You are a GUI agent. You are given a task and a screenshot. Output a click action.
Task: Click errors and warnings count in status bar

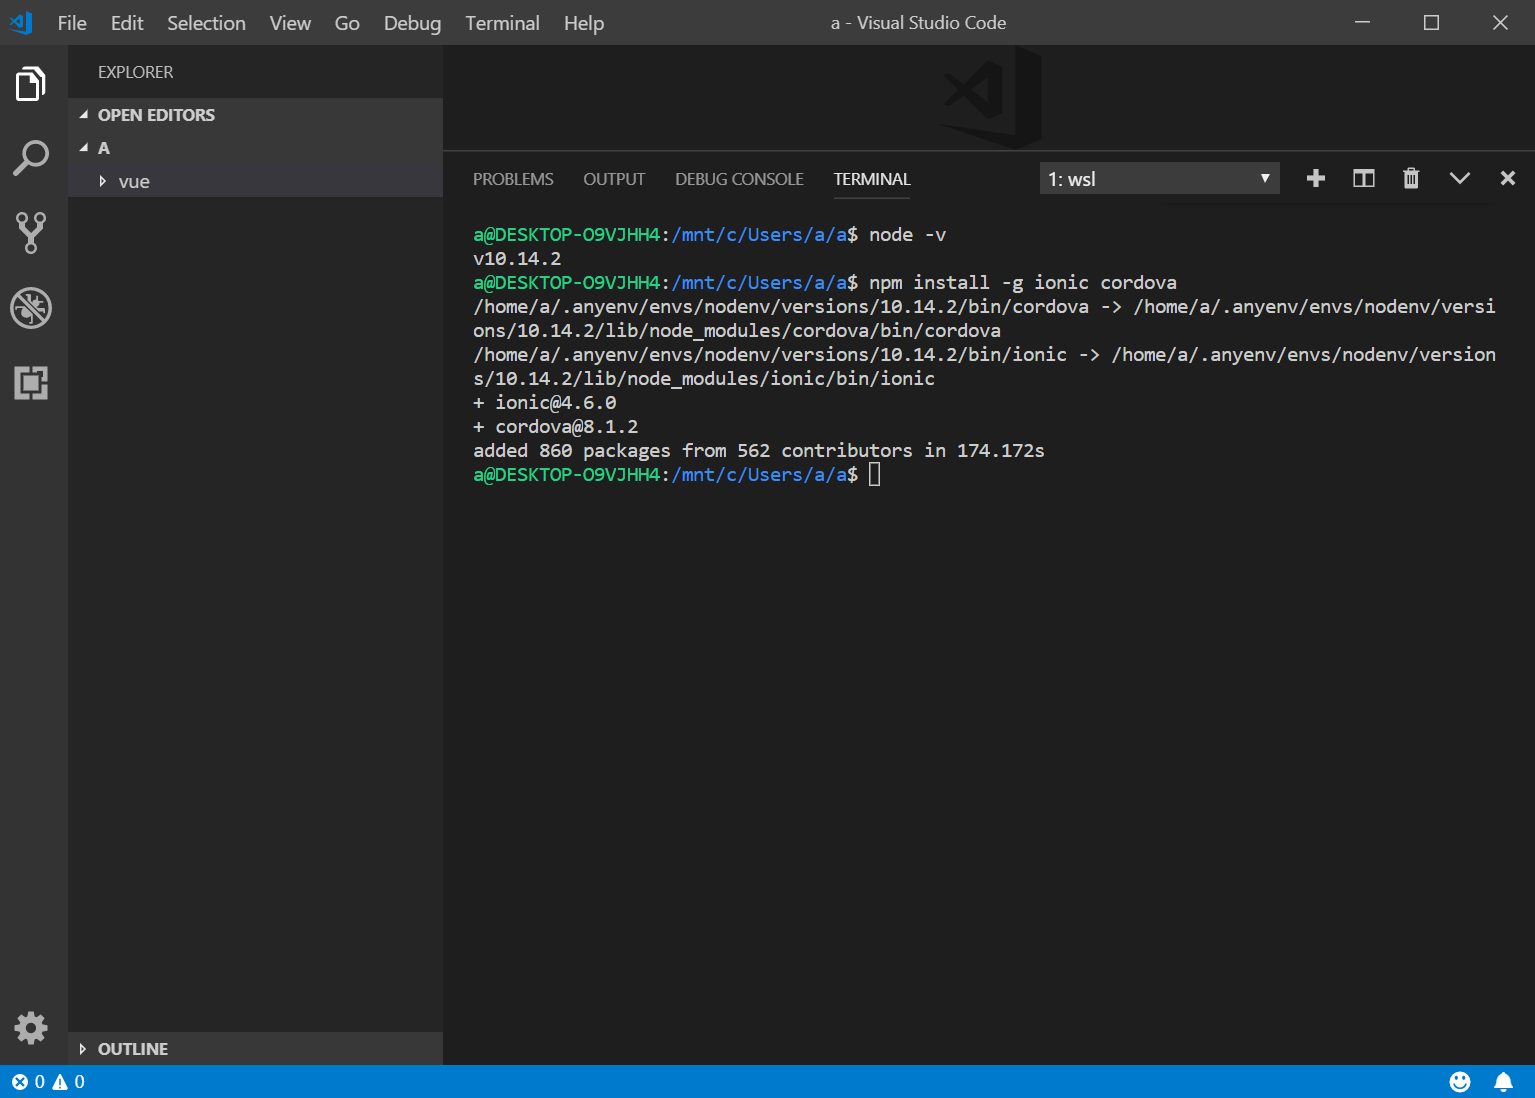[48, 1082]
